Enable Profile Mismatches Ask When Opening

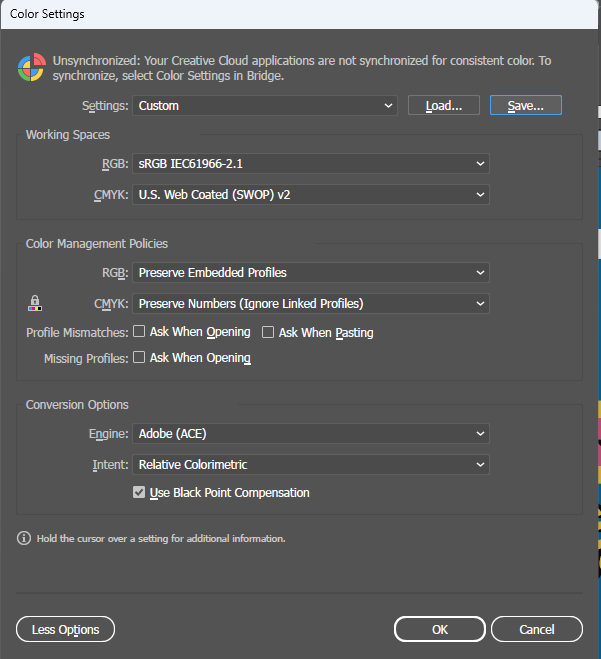pyautogui.click(x=139, y=332)
